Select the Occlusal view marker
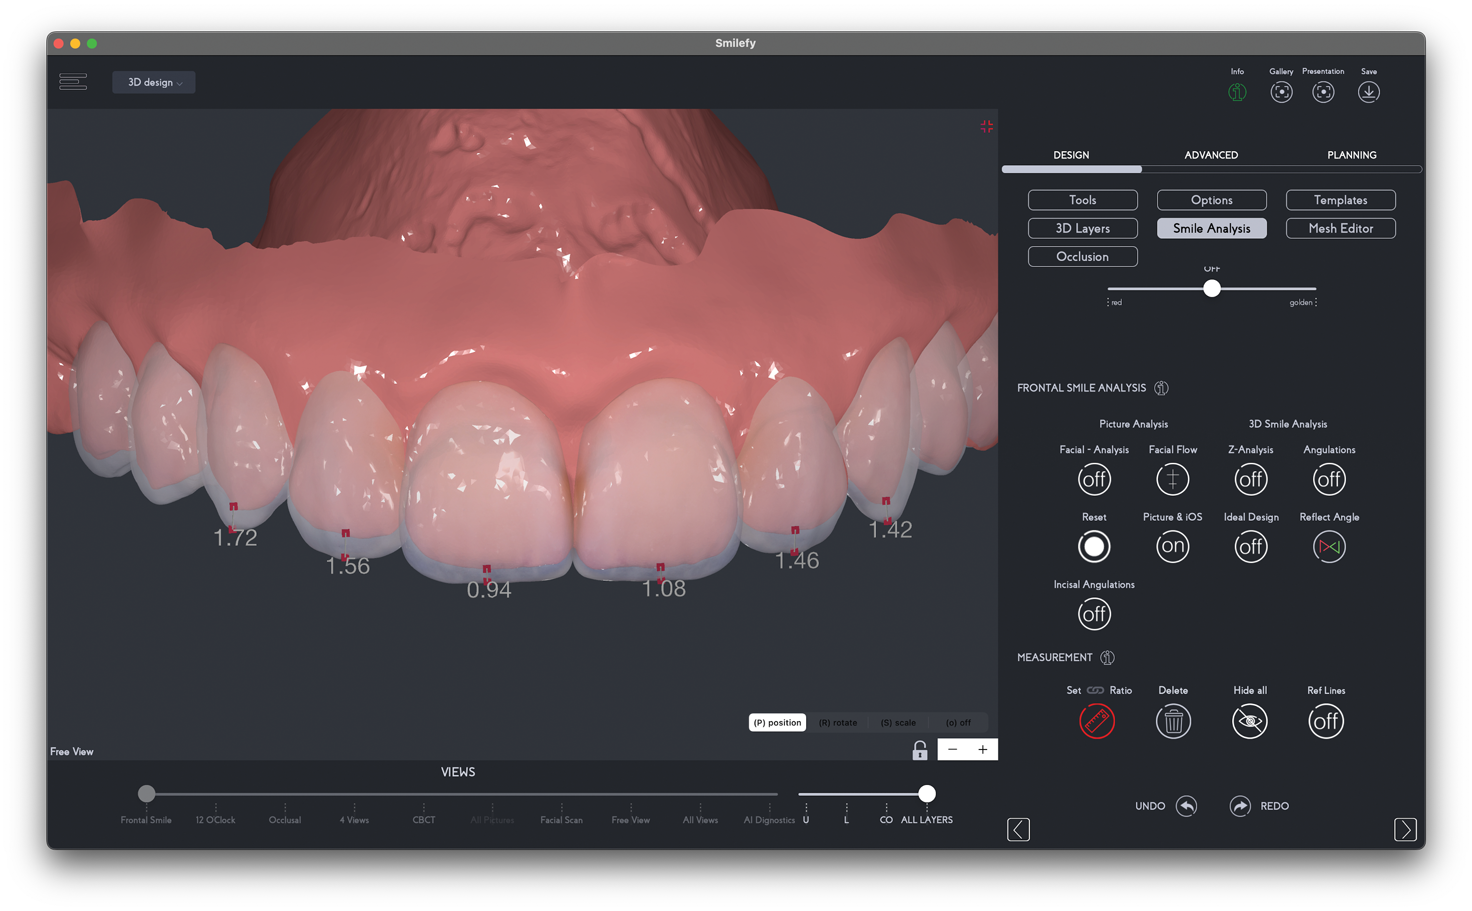The width and height of the screenshot is (1472, 911). click(x=285, y=807)
